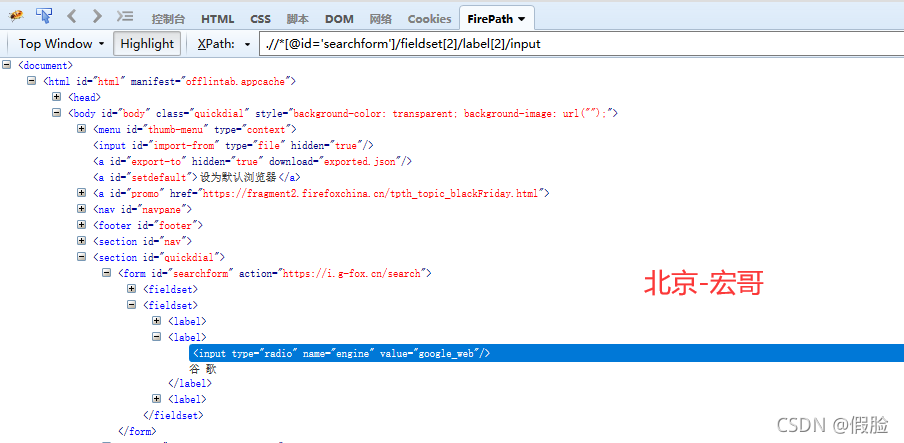Switch to the DOM tab
The height and width of the screenshot is (443, 904).
339,19
